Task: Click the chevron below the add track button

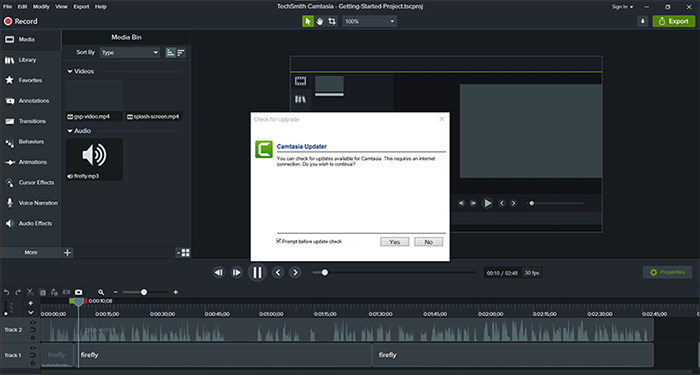Action: 31,312
